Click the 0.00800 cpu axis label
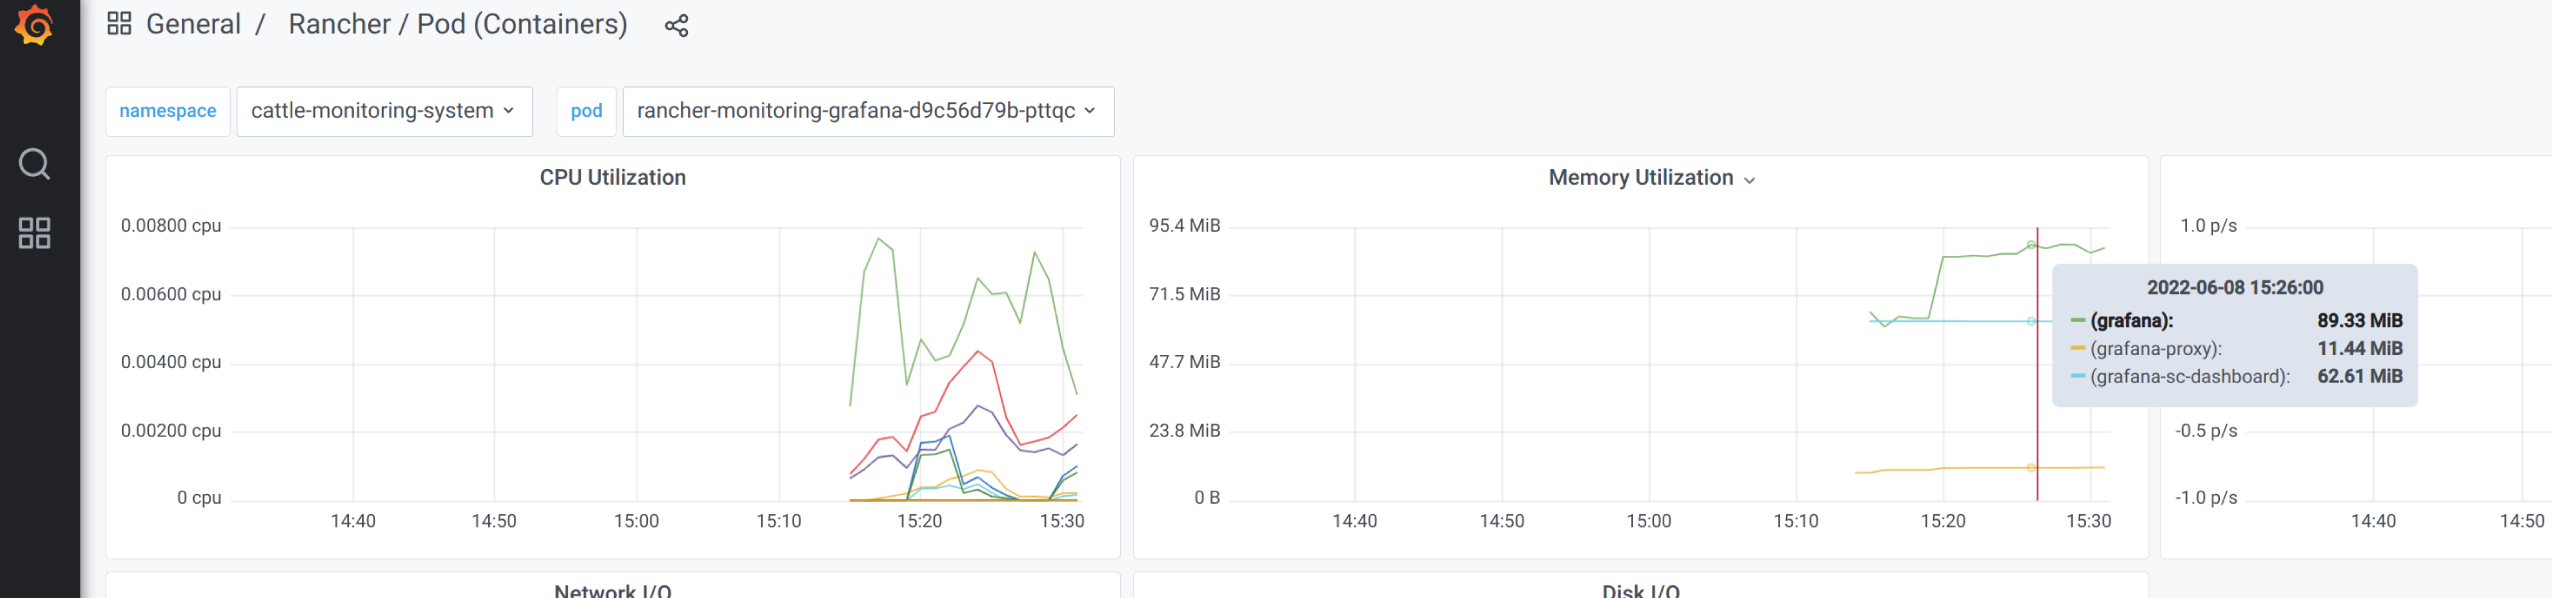 (x=171, y=226)
